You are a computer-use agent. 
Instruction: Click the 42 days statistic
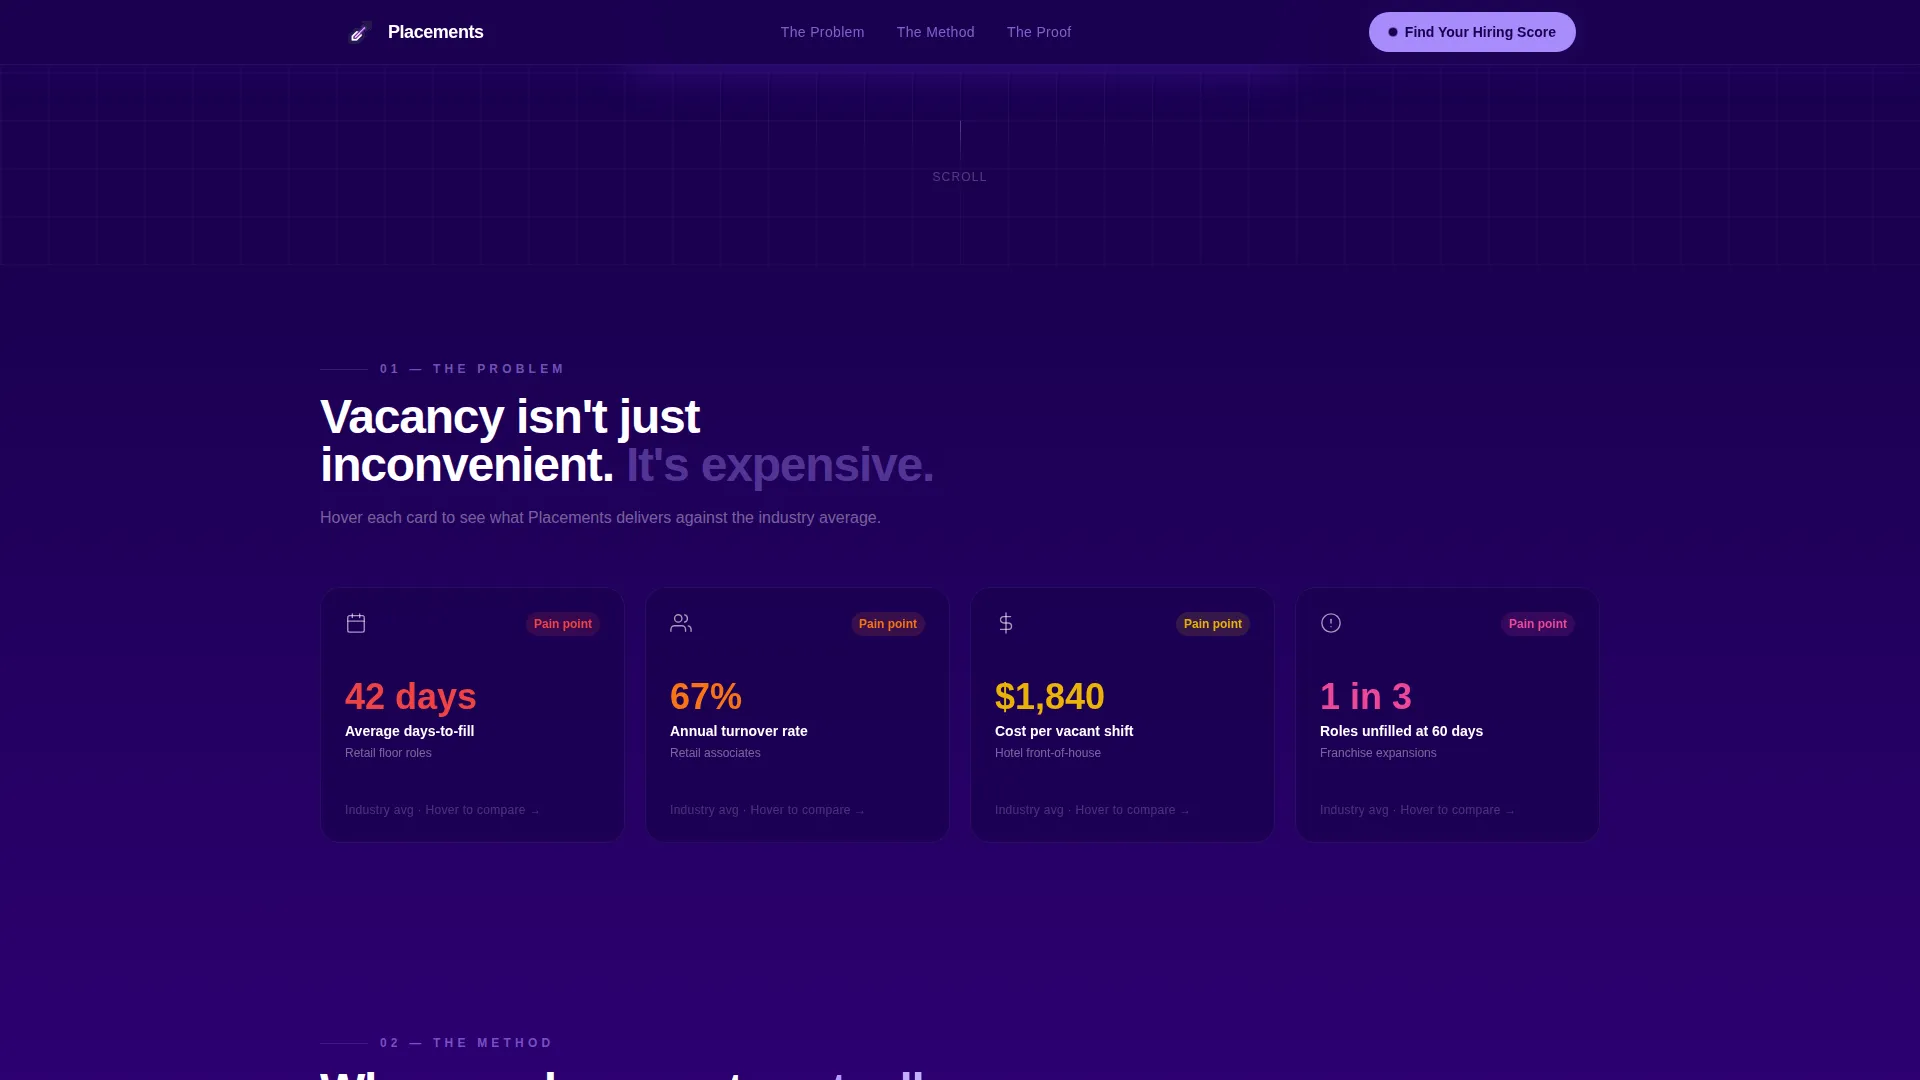pos(410,697)
